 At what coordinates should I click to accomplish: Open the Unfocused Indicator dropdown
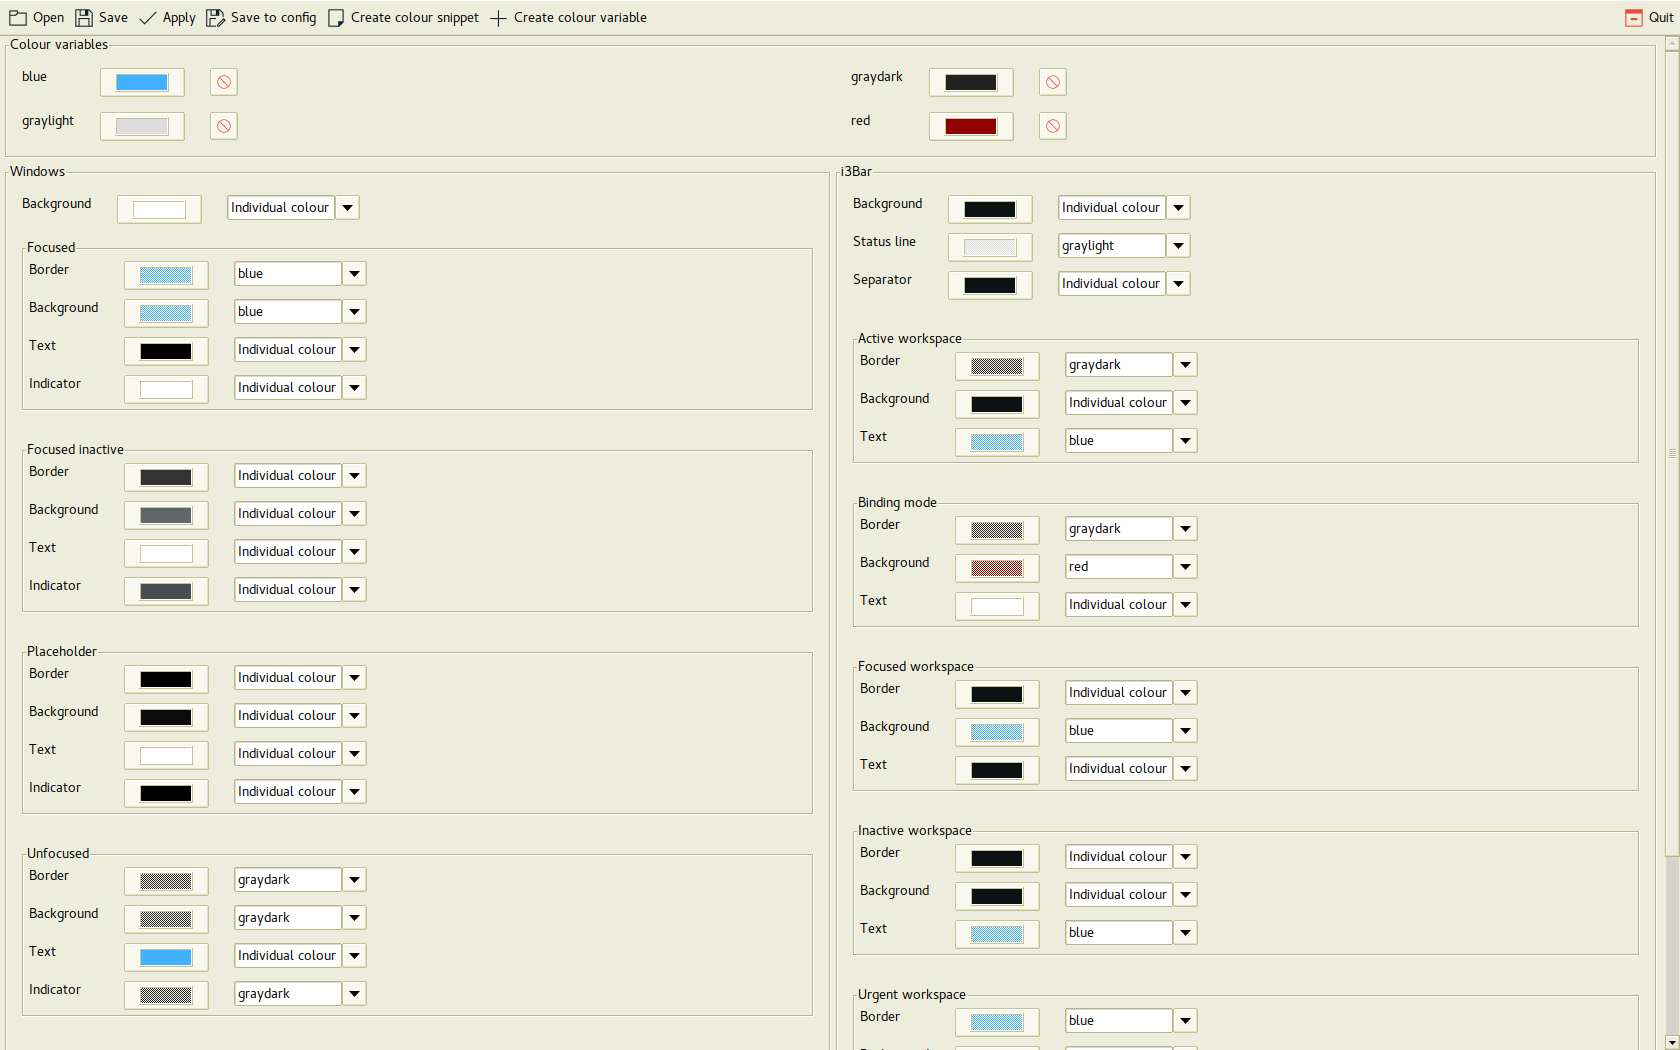point(354,994)
